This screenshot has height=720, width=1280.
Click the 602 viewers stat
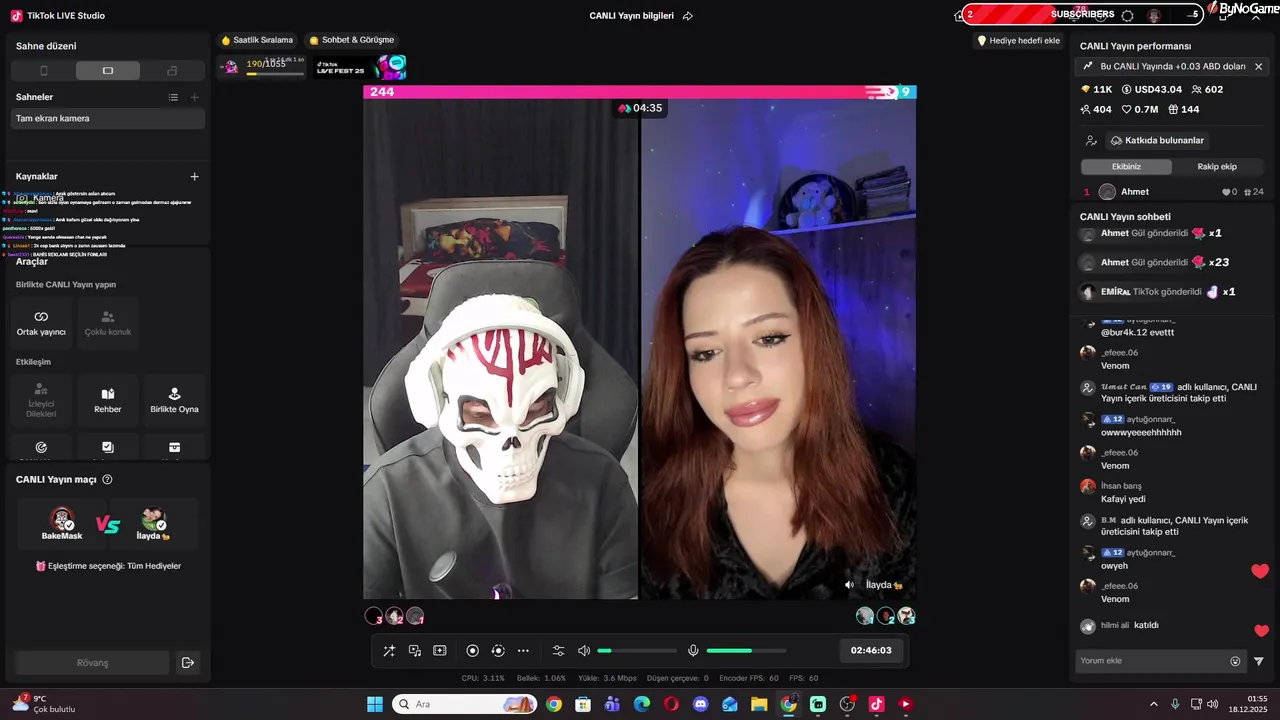(x=1207, y=89)
